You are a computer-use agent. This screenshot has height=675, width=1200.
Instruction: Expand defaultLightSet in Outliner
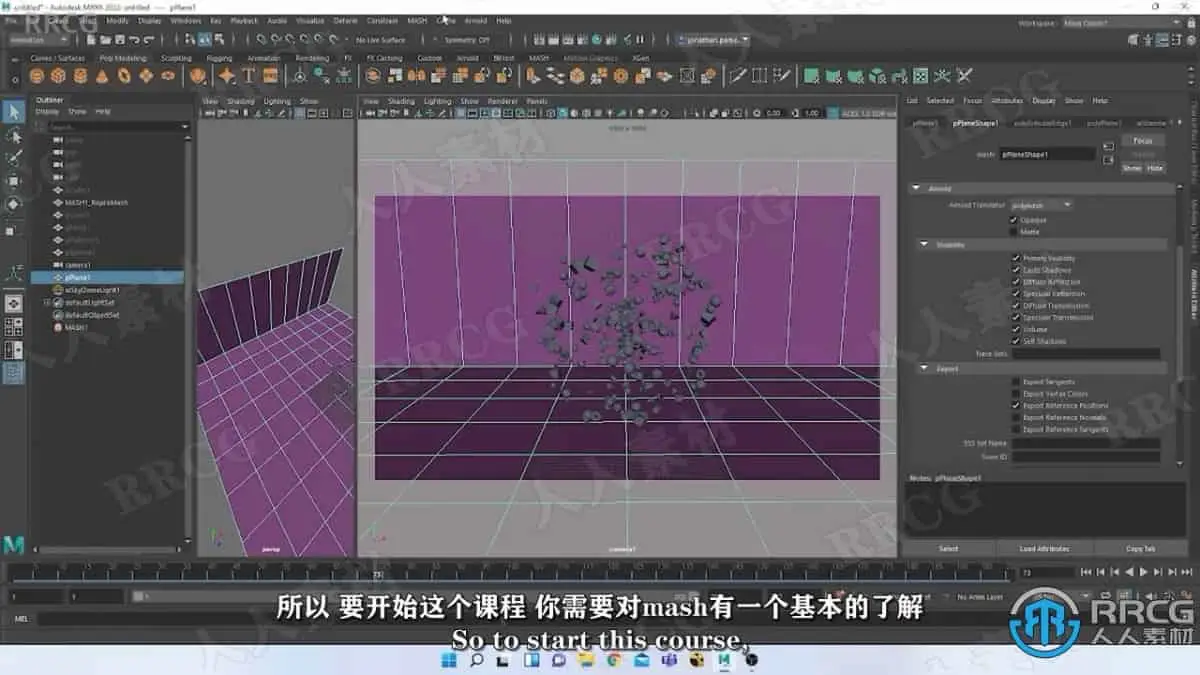tap(47, 302)
